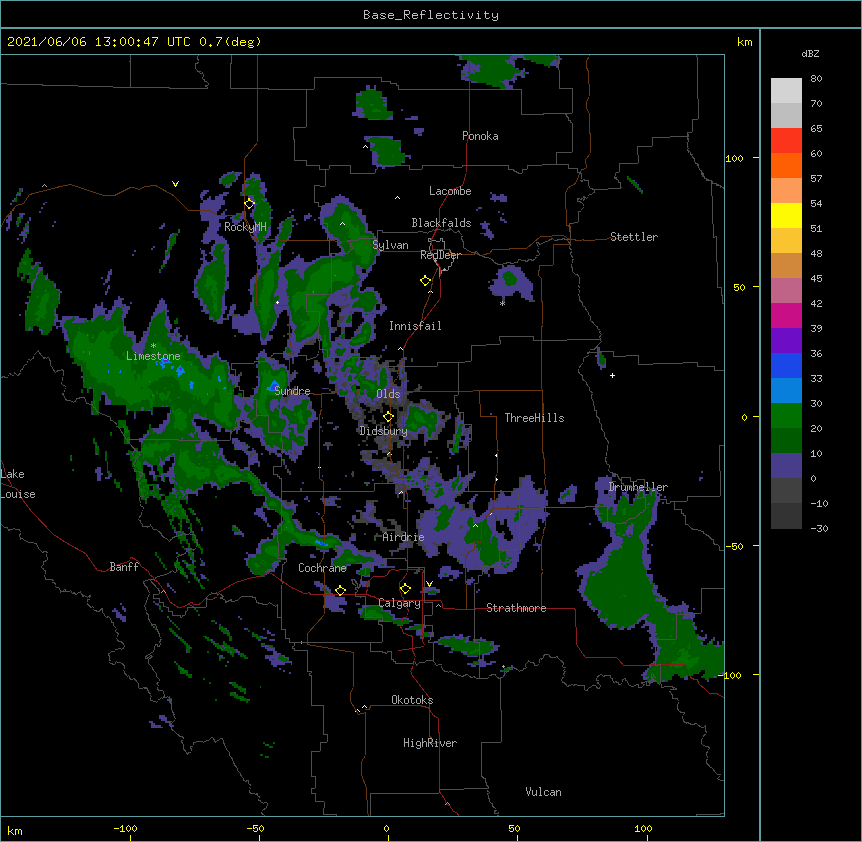
Task: Select the bottom axis -50 tick label
Action: (255, 828)
